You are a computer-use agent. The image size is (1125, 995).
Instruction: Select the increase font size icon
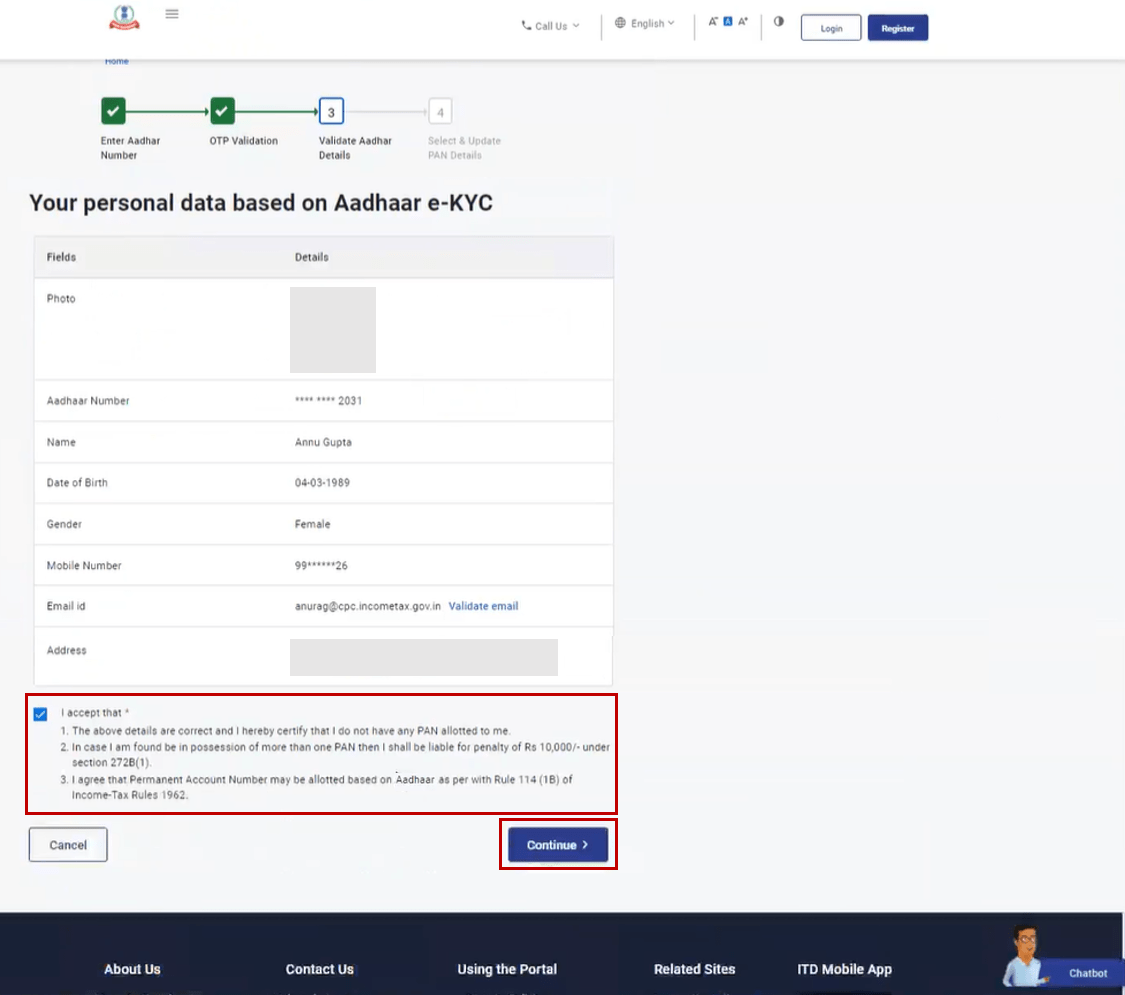tap(742, 19)
